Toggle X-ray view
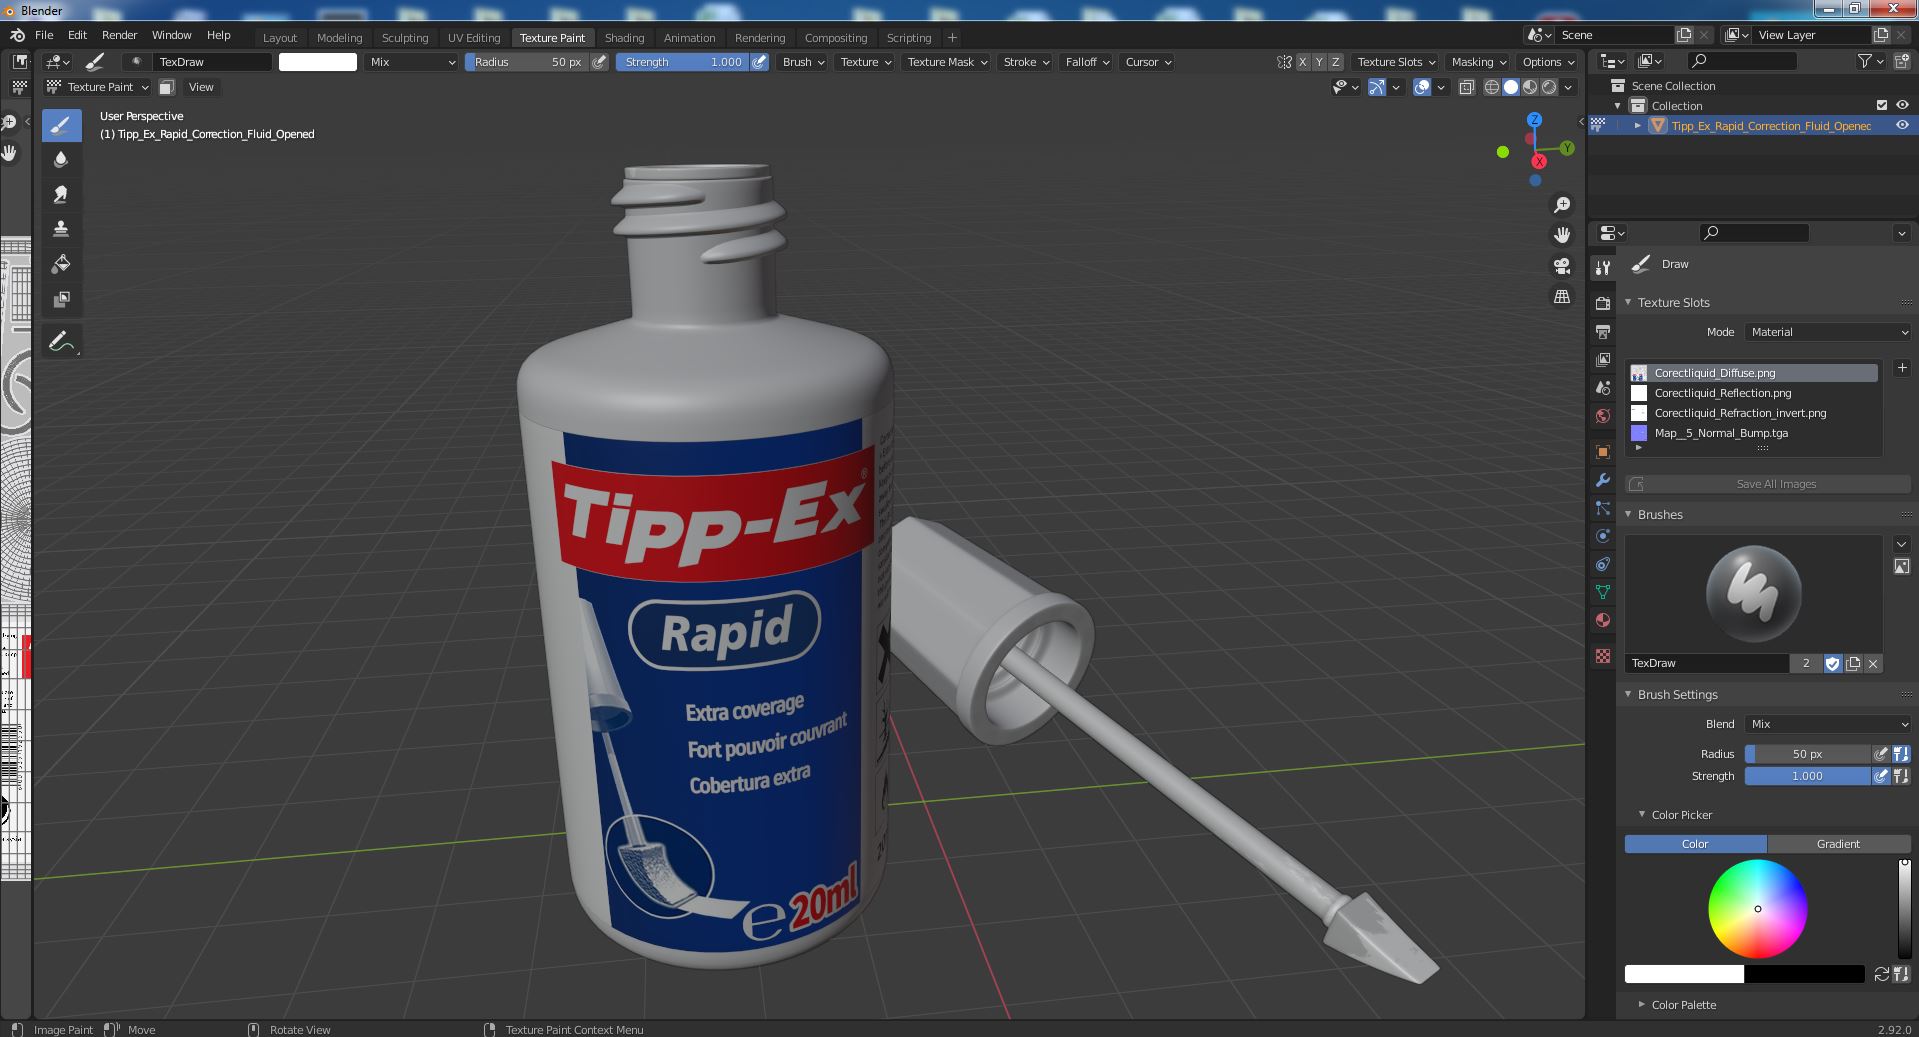 click(x=1466, y=87)
